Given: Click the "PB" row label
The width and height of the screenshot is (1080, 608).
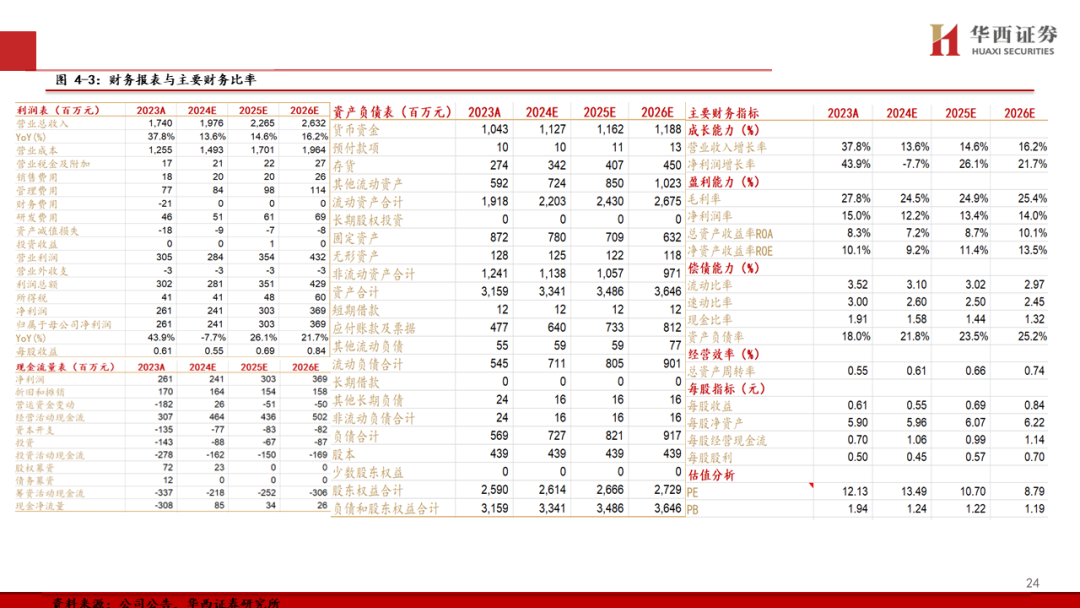Looking at the screenshot, I should coord(693,510).
